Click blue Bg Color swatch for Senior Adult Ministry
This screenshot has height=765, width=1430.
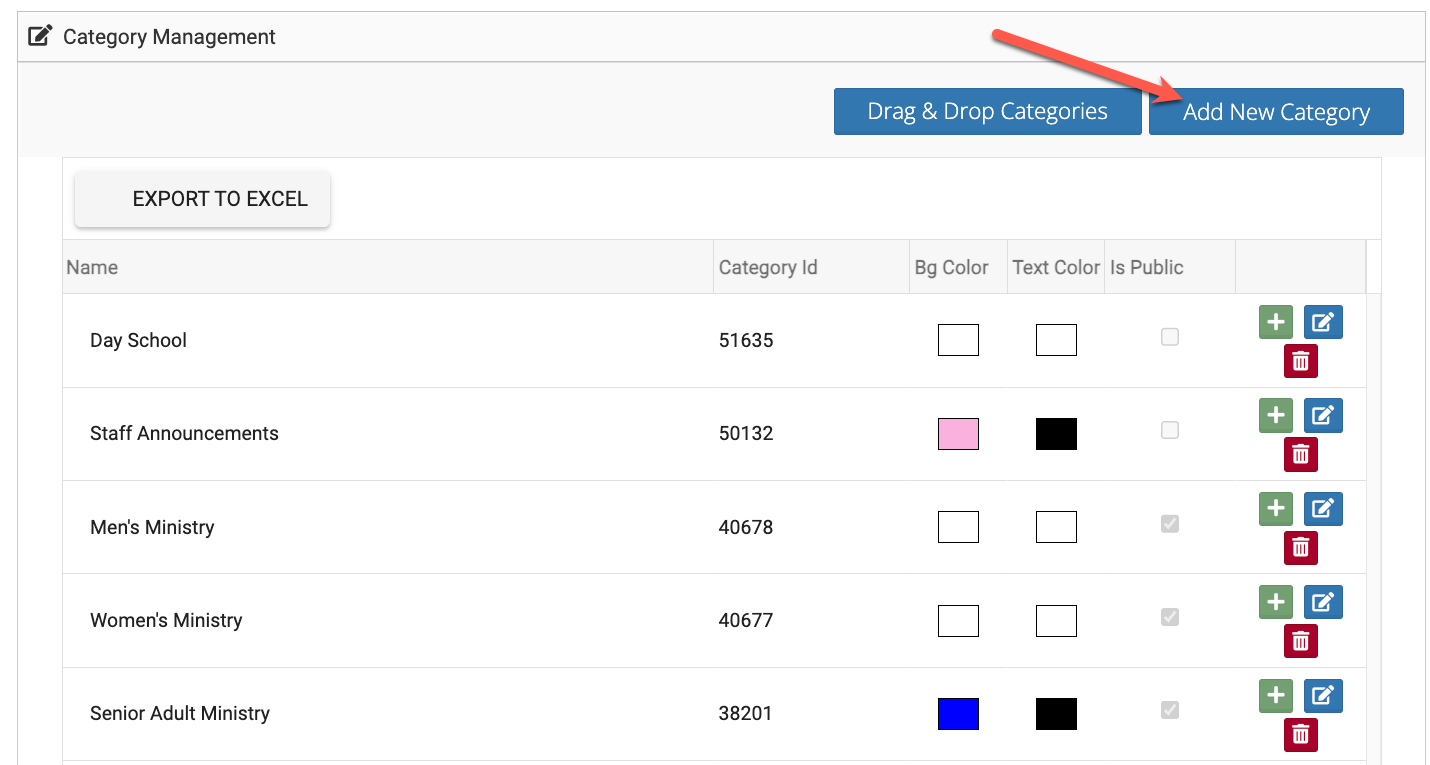[958, 714]
